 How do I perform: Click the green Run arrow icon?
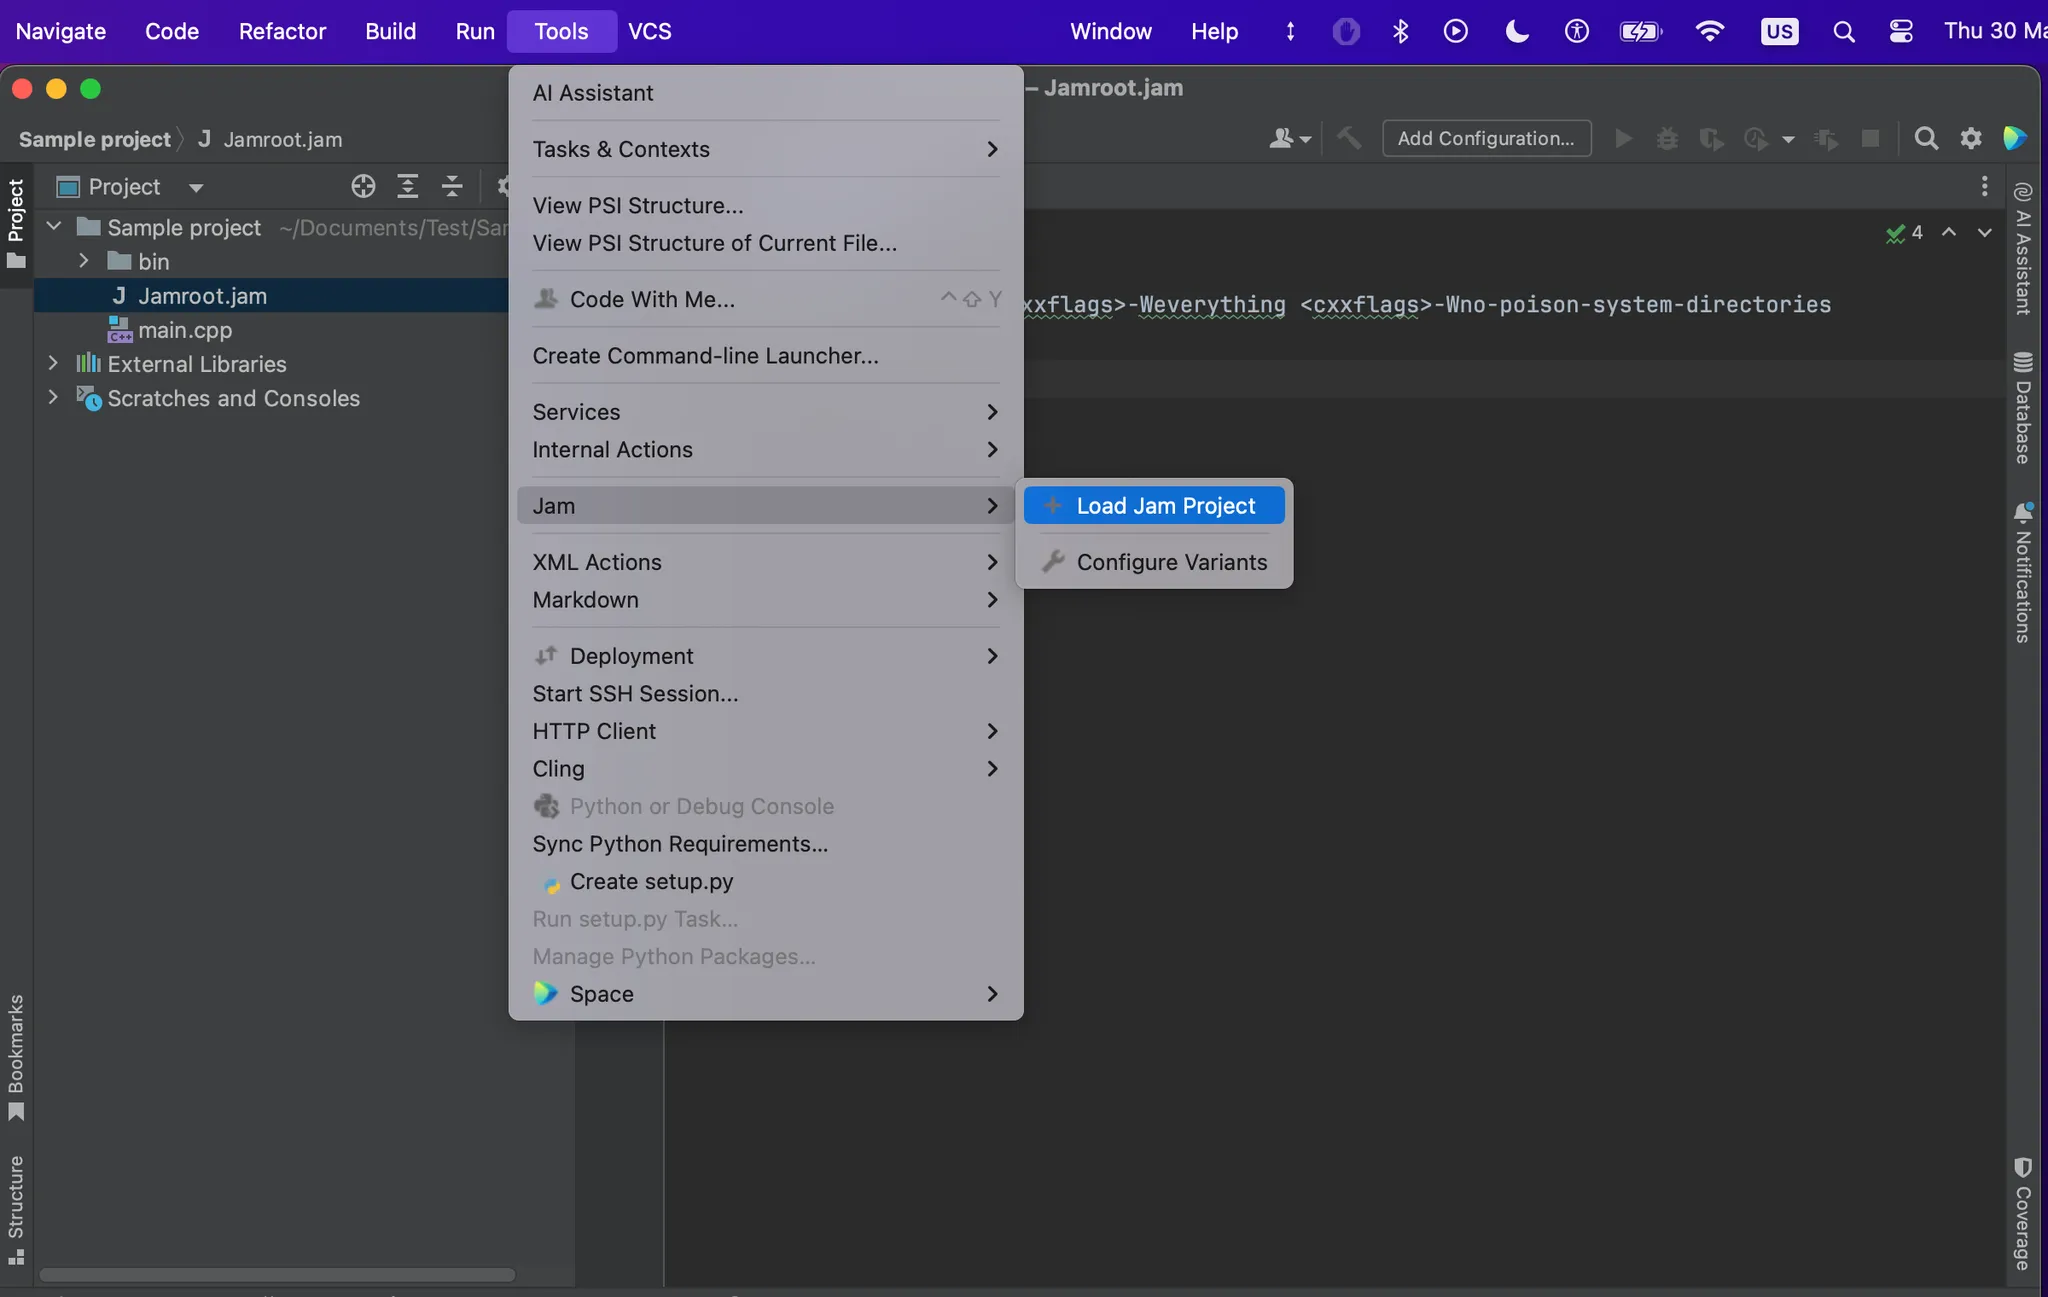coord(1623,138)
